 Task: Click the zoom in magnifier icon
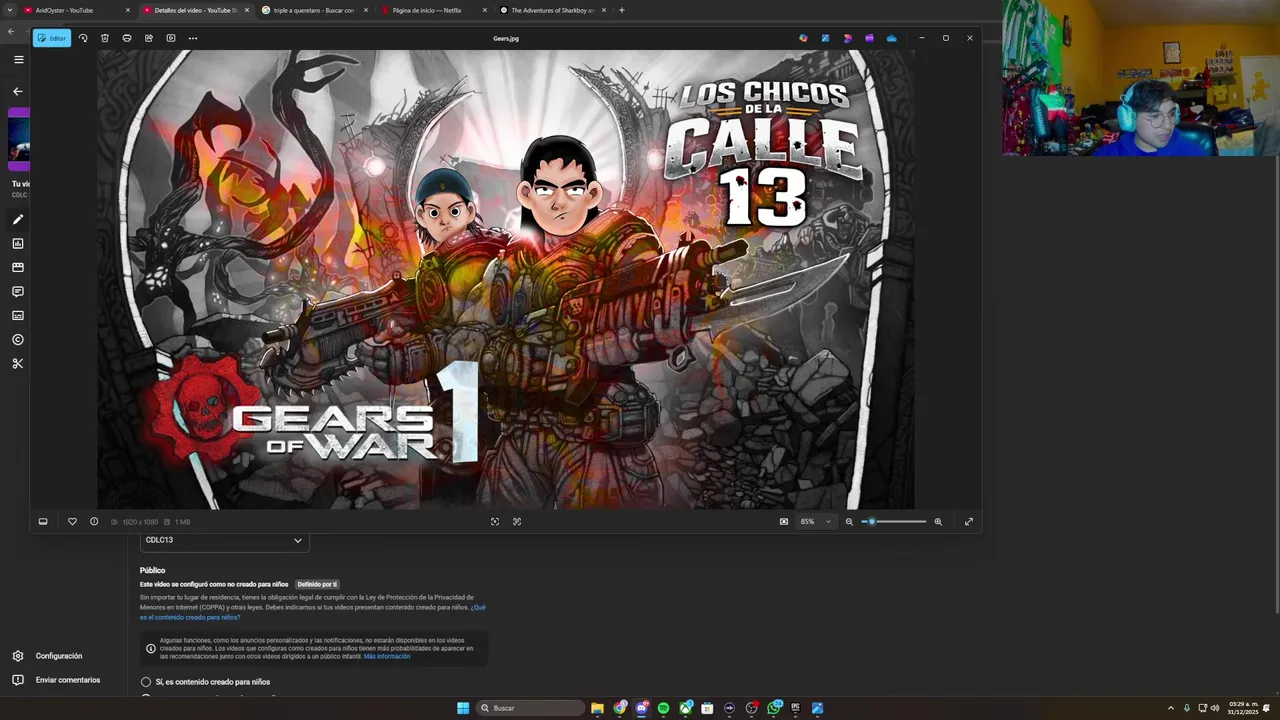[938, 521]
